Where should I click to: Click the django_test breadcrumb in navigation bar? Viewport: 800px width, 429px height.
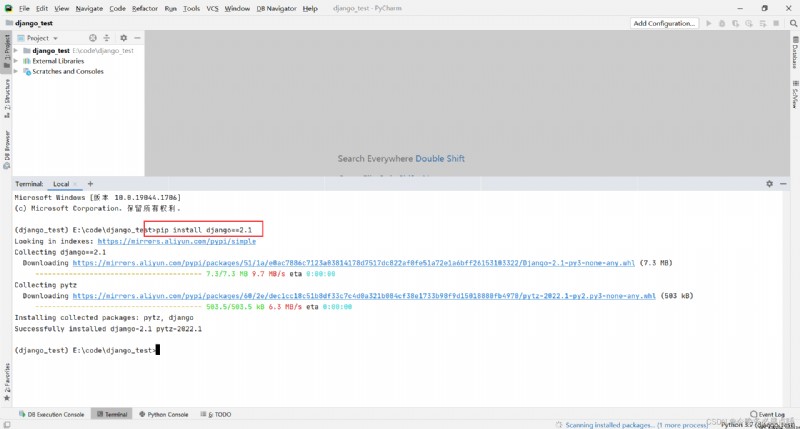[34, 23]
